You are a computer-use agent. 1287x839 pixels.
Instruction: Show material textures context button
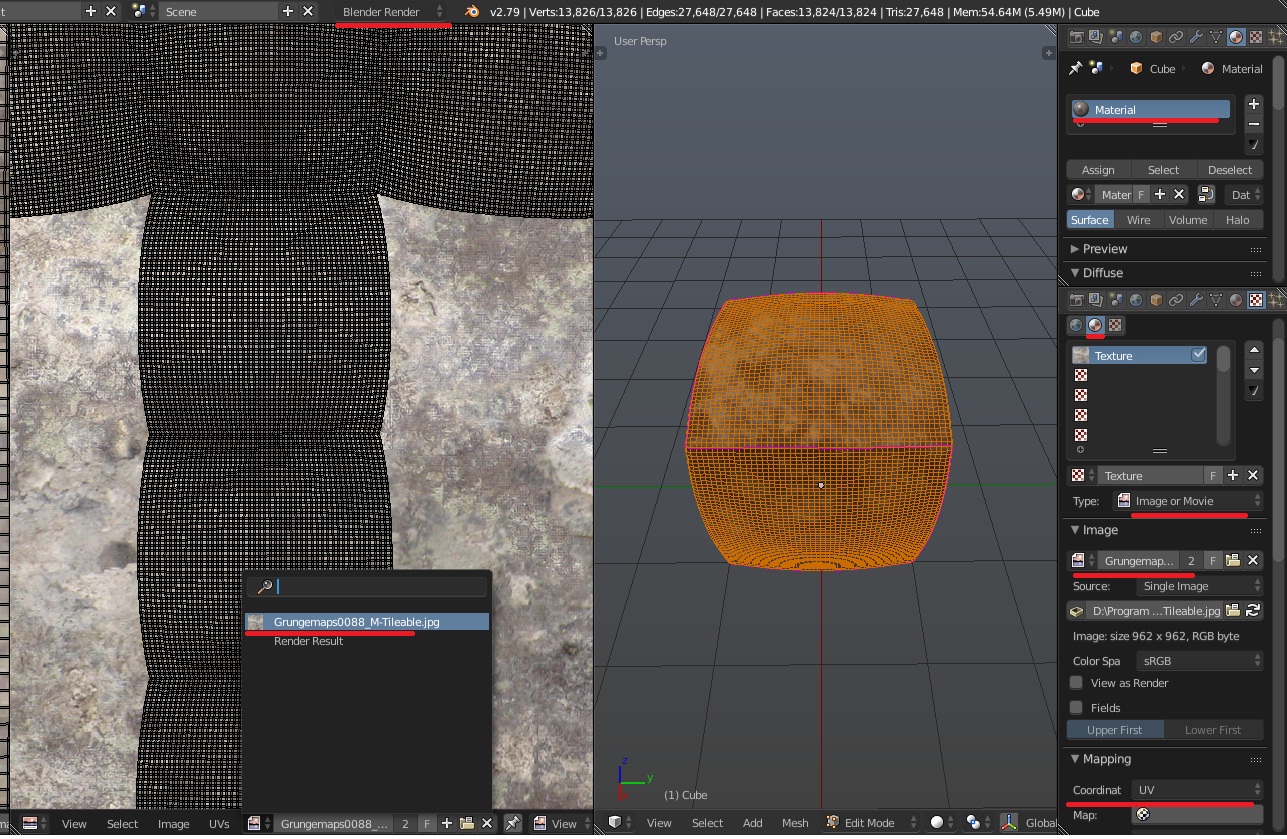pyautogui.click(x=1095, y=325)
